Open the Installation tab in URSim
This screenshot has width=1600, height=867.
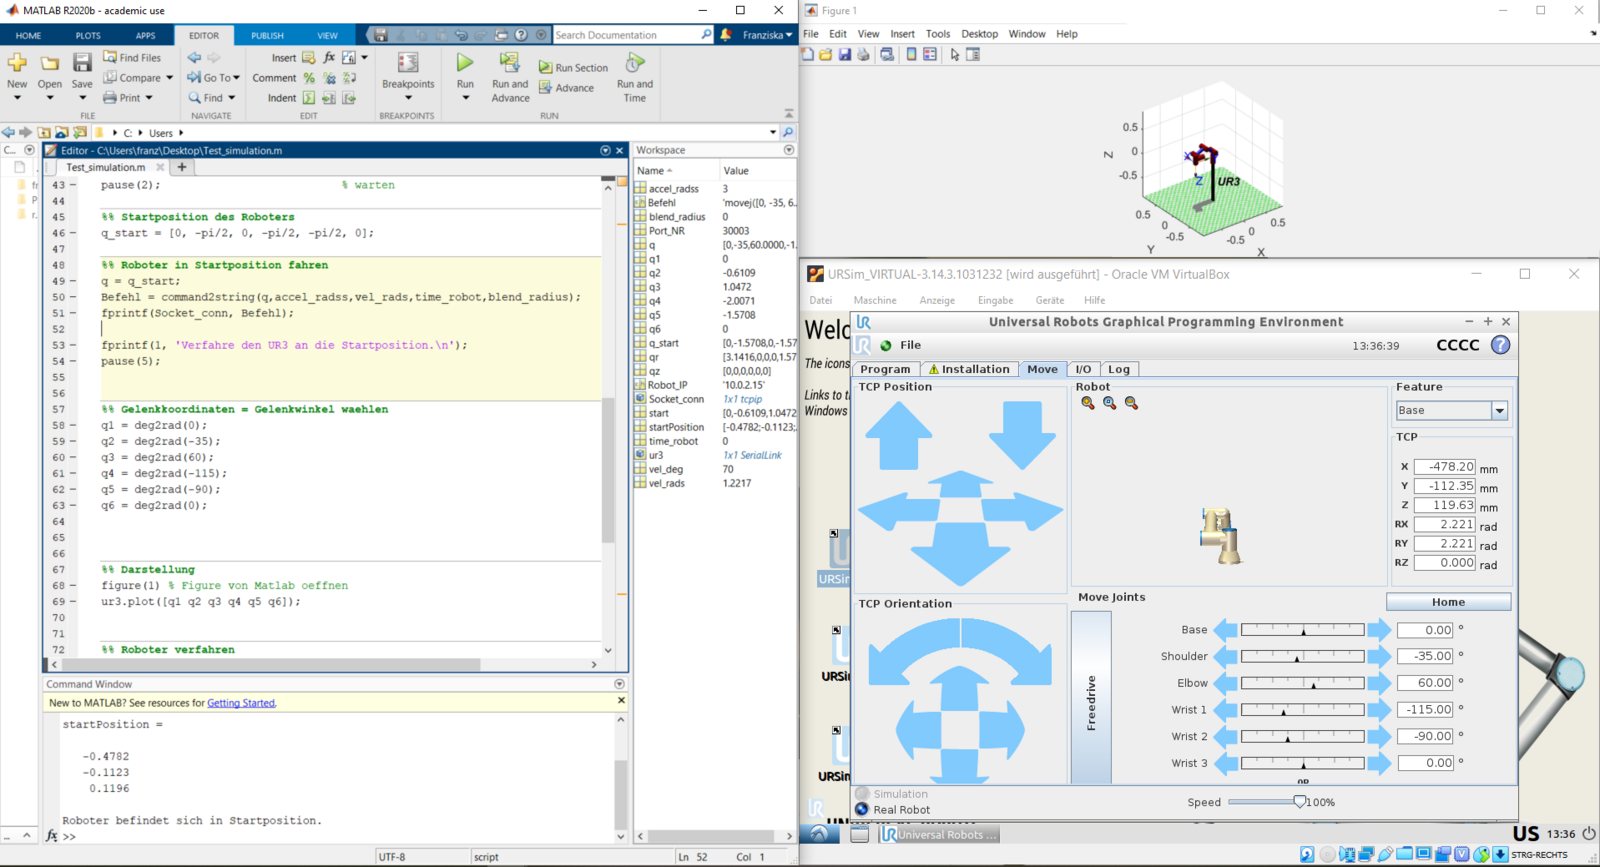[x=968, y=369]
